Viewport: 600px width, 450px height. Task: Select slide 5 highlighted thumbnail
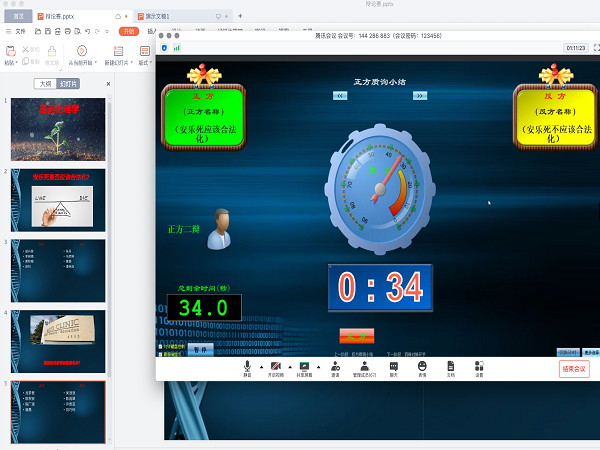click(x=58, y=412)
